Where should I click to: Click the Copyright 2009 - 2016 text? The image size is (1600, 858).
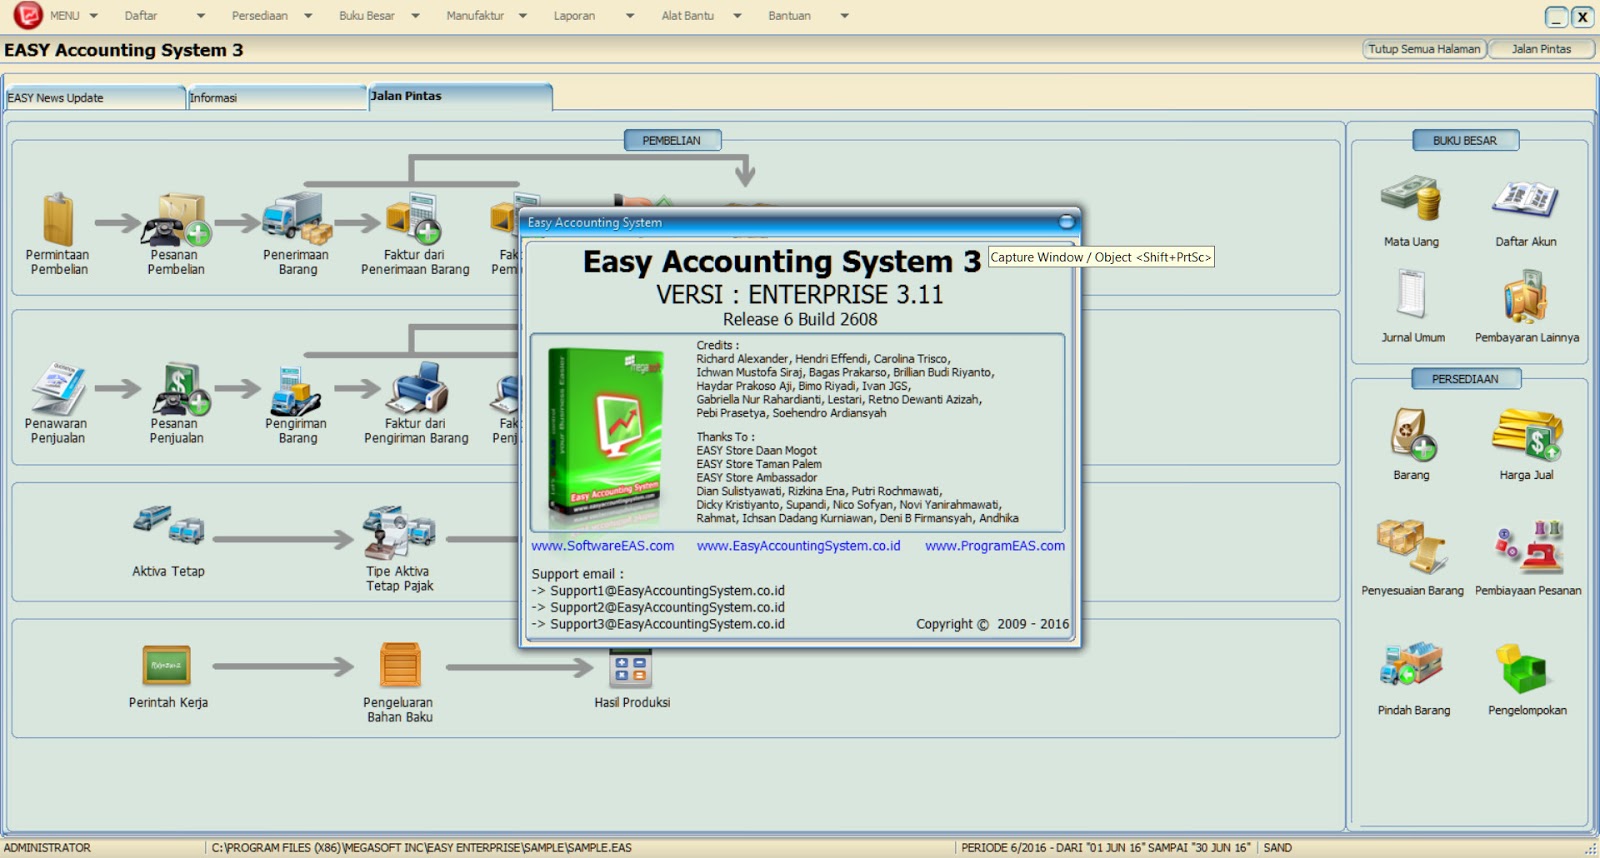(x=992, y=624)
